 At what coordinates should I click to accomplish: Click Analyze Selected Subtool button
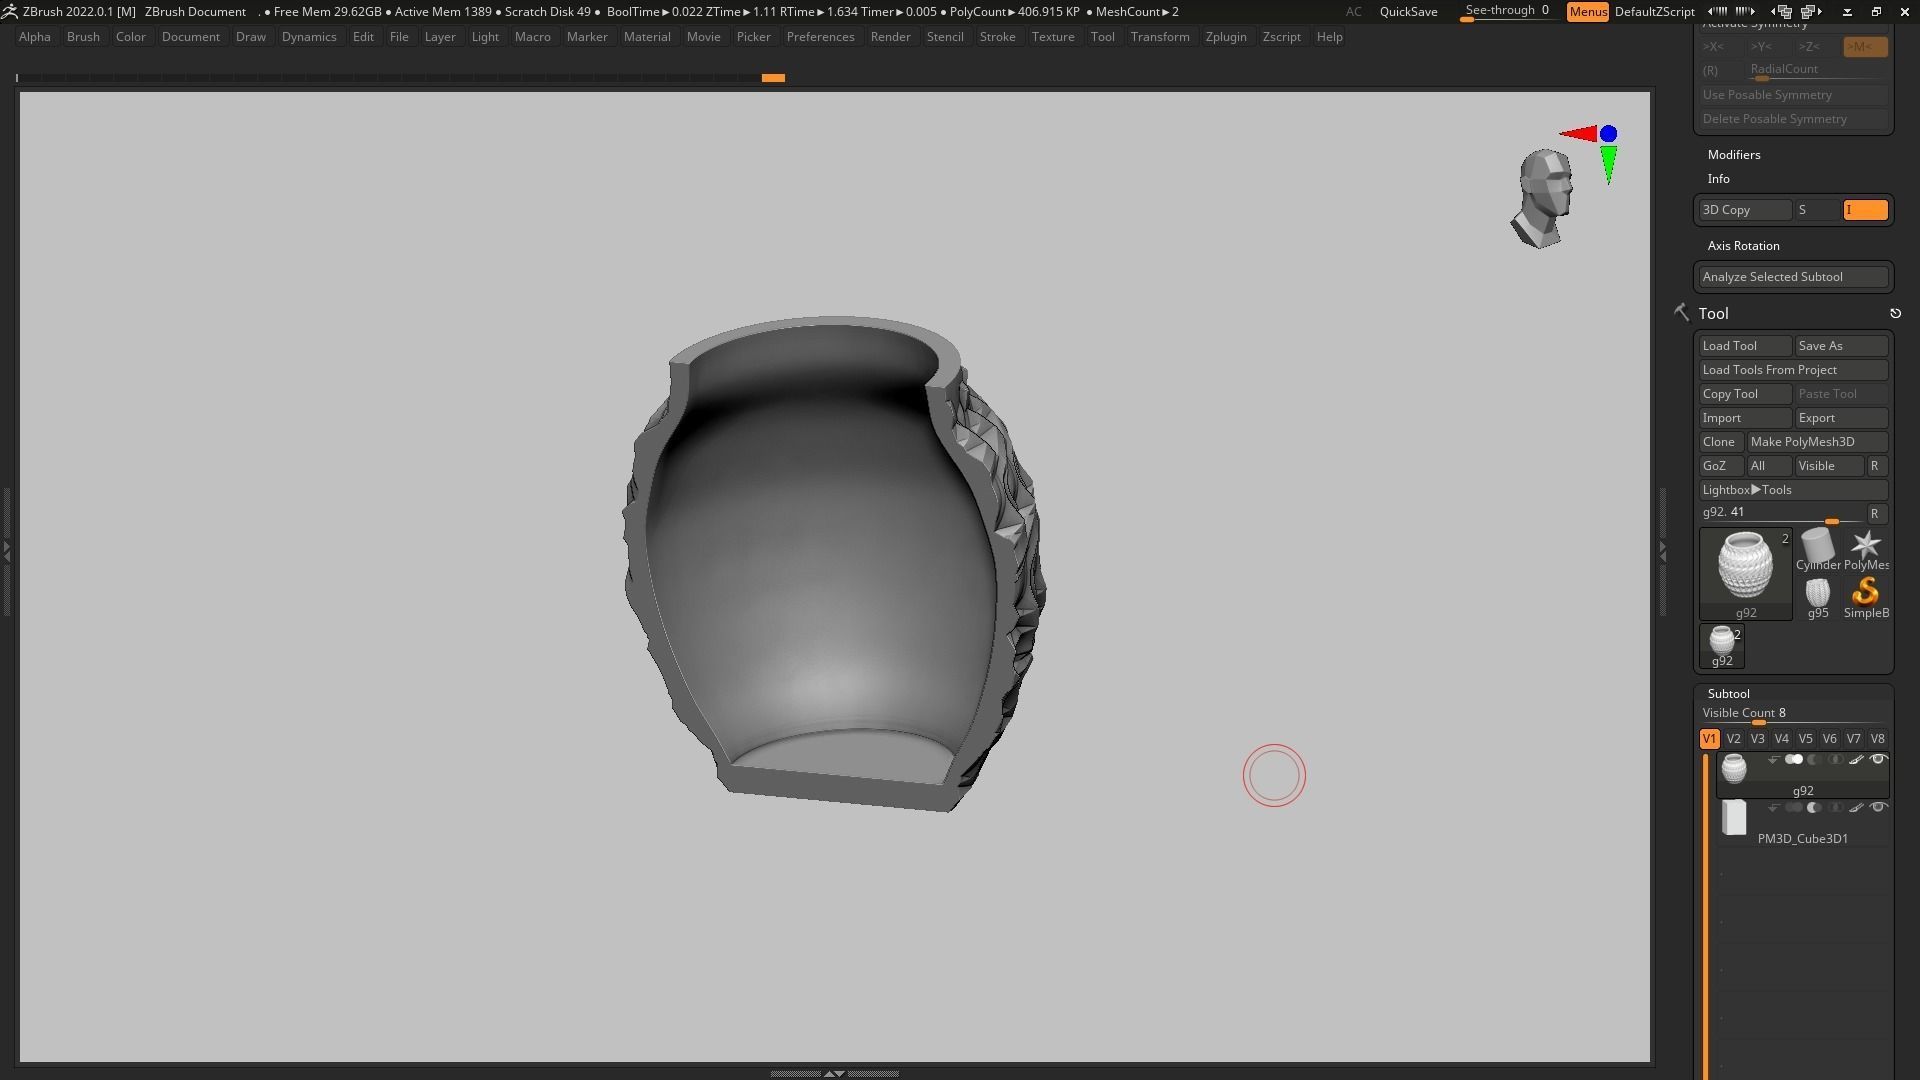point(1793,277)
